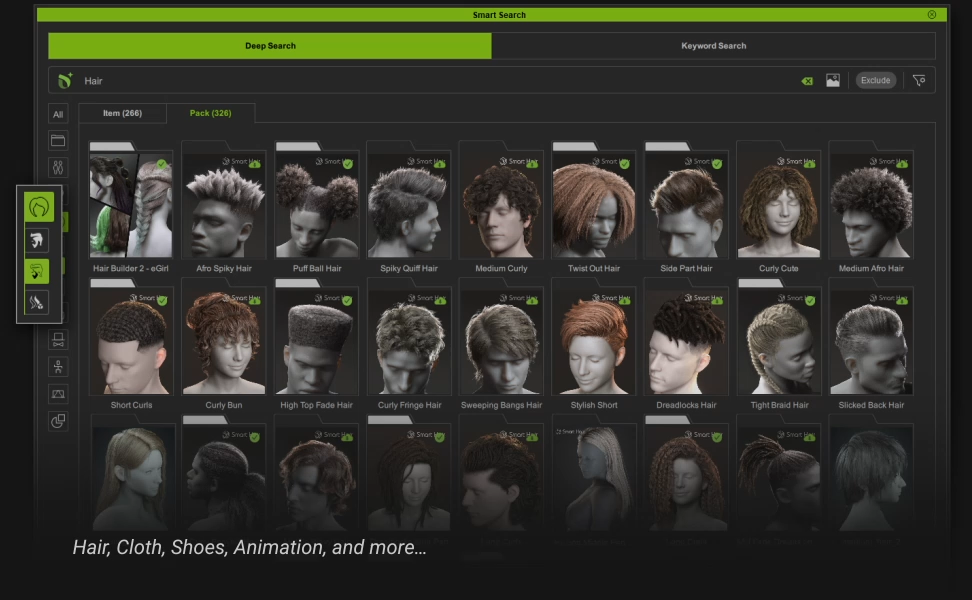Click the bottom razor icon in the flyout panel
Viewport: 972px width, 600px height.
[x=38, y=302]
